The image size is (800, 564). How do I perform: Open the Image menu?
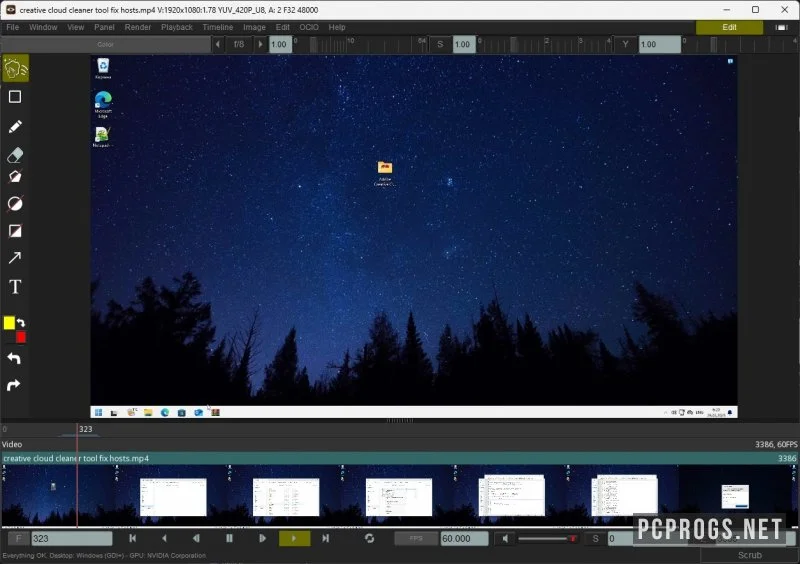254,27
